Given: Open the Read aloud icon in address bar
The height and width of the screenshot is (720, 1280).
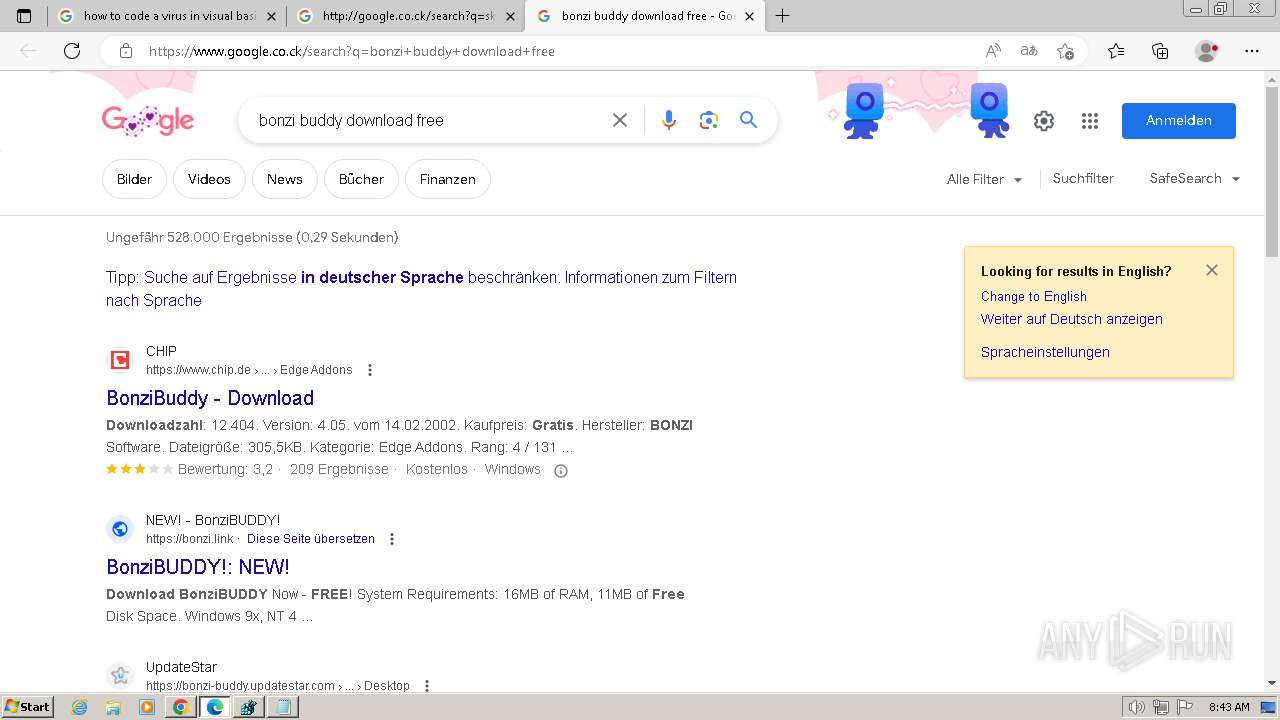Looking at the screenshot, I should point(993,51).
